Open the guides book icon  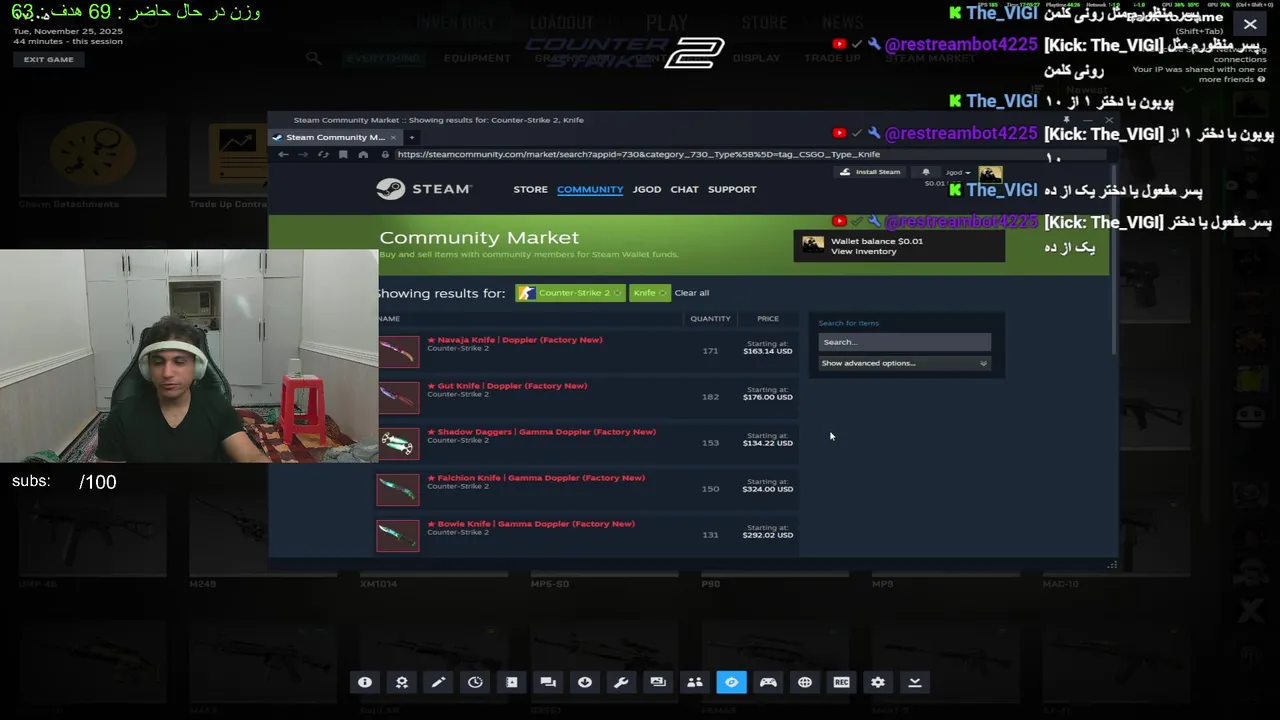tap(512, 682)
